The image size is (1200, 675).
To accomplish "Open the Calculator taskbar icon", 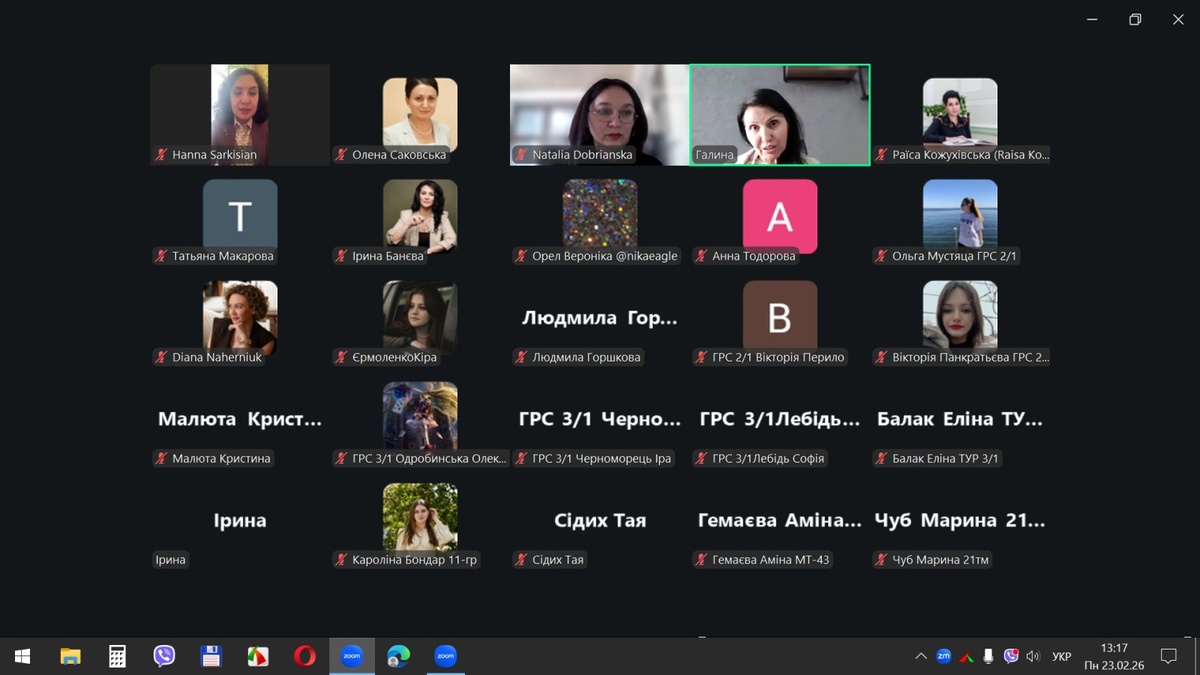I will [x=117, y=656].
